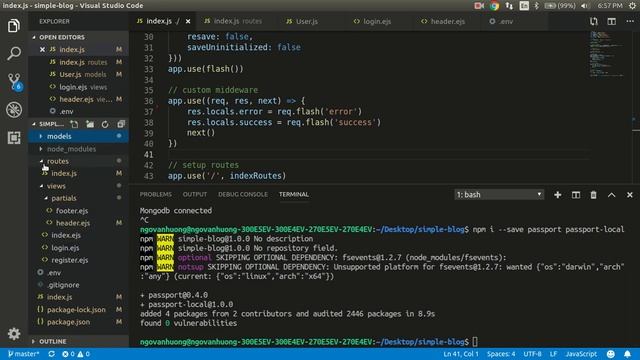Create a new terminal with plus icon
Image resolution: width=640 pixels, height=360 pixels.
click(558, 195)
